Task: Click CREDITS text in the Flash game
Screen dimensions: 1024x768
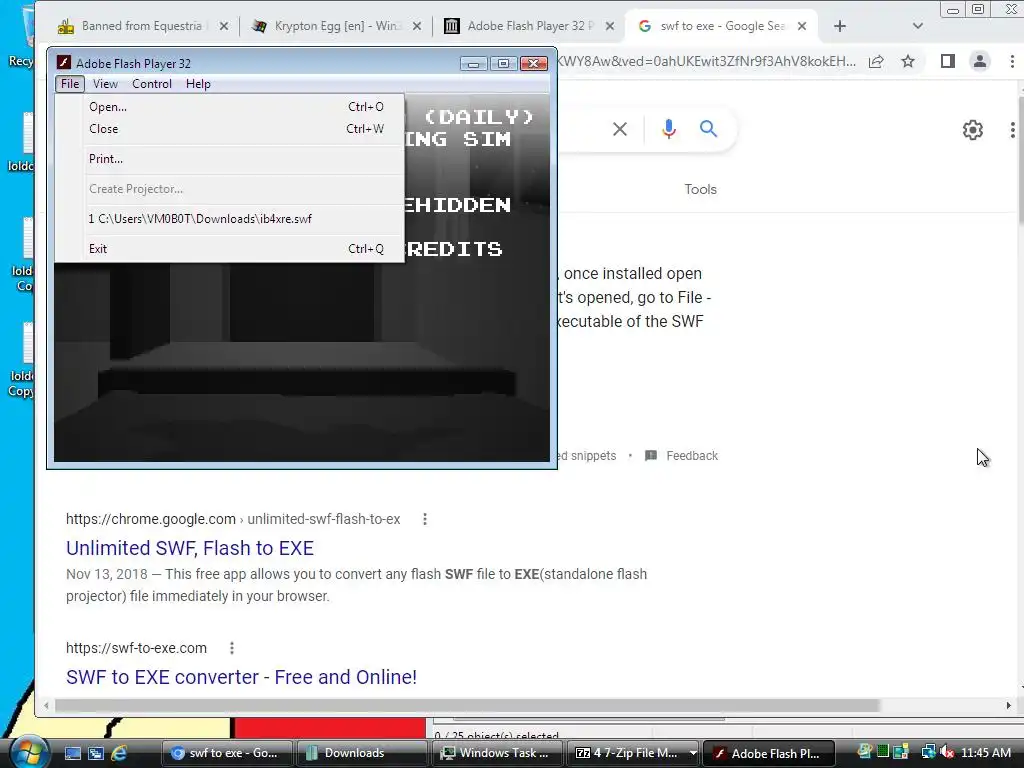Action: [x=454, y=249]
